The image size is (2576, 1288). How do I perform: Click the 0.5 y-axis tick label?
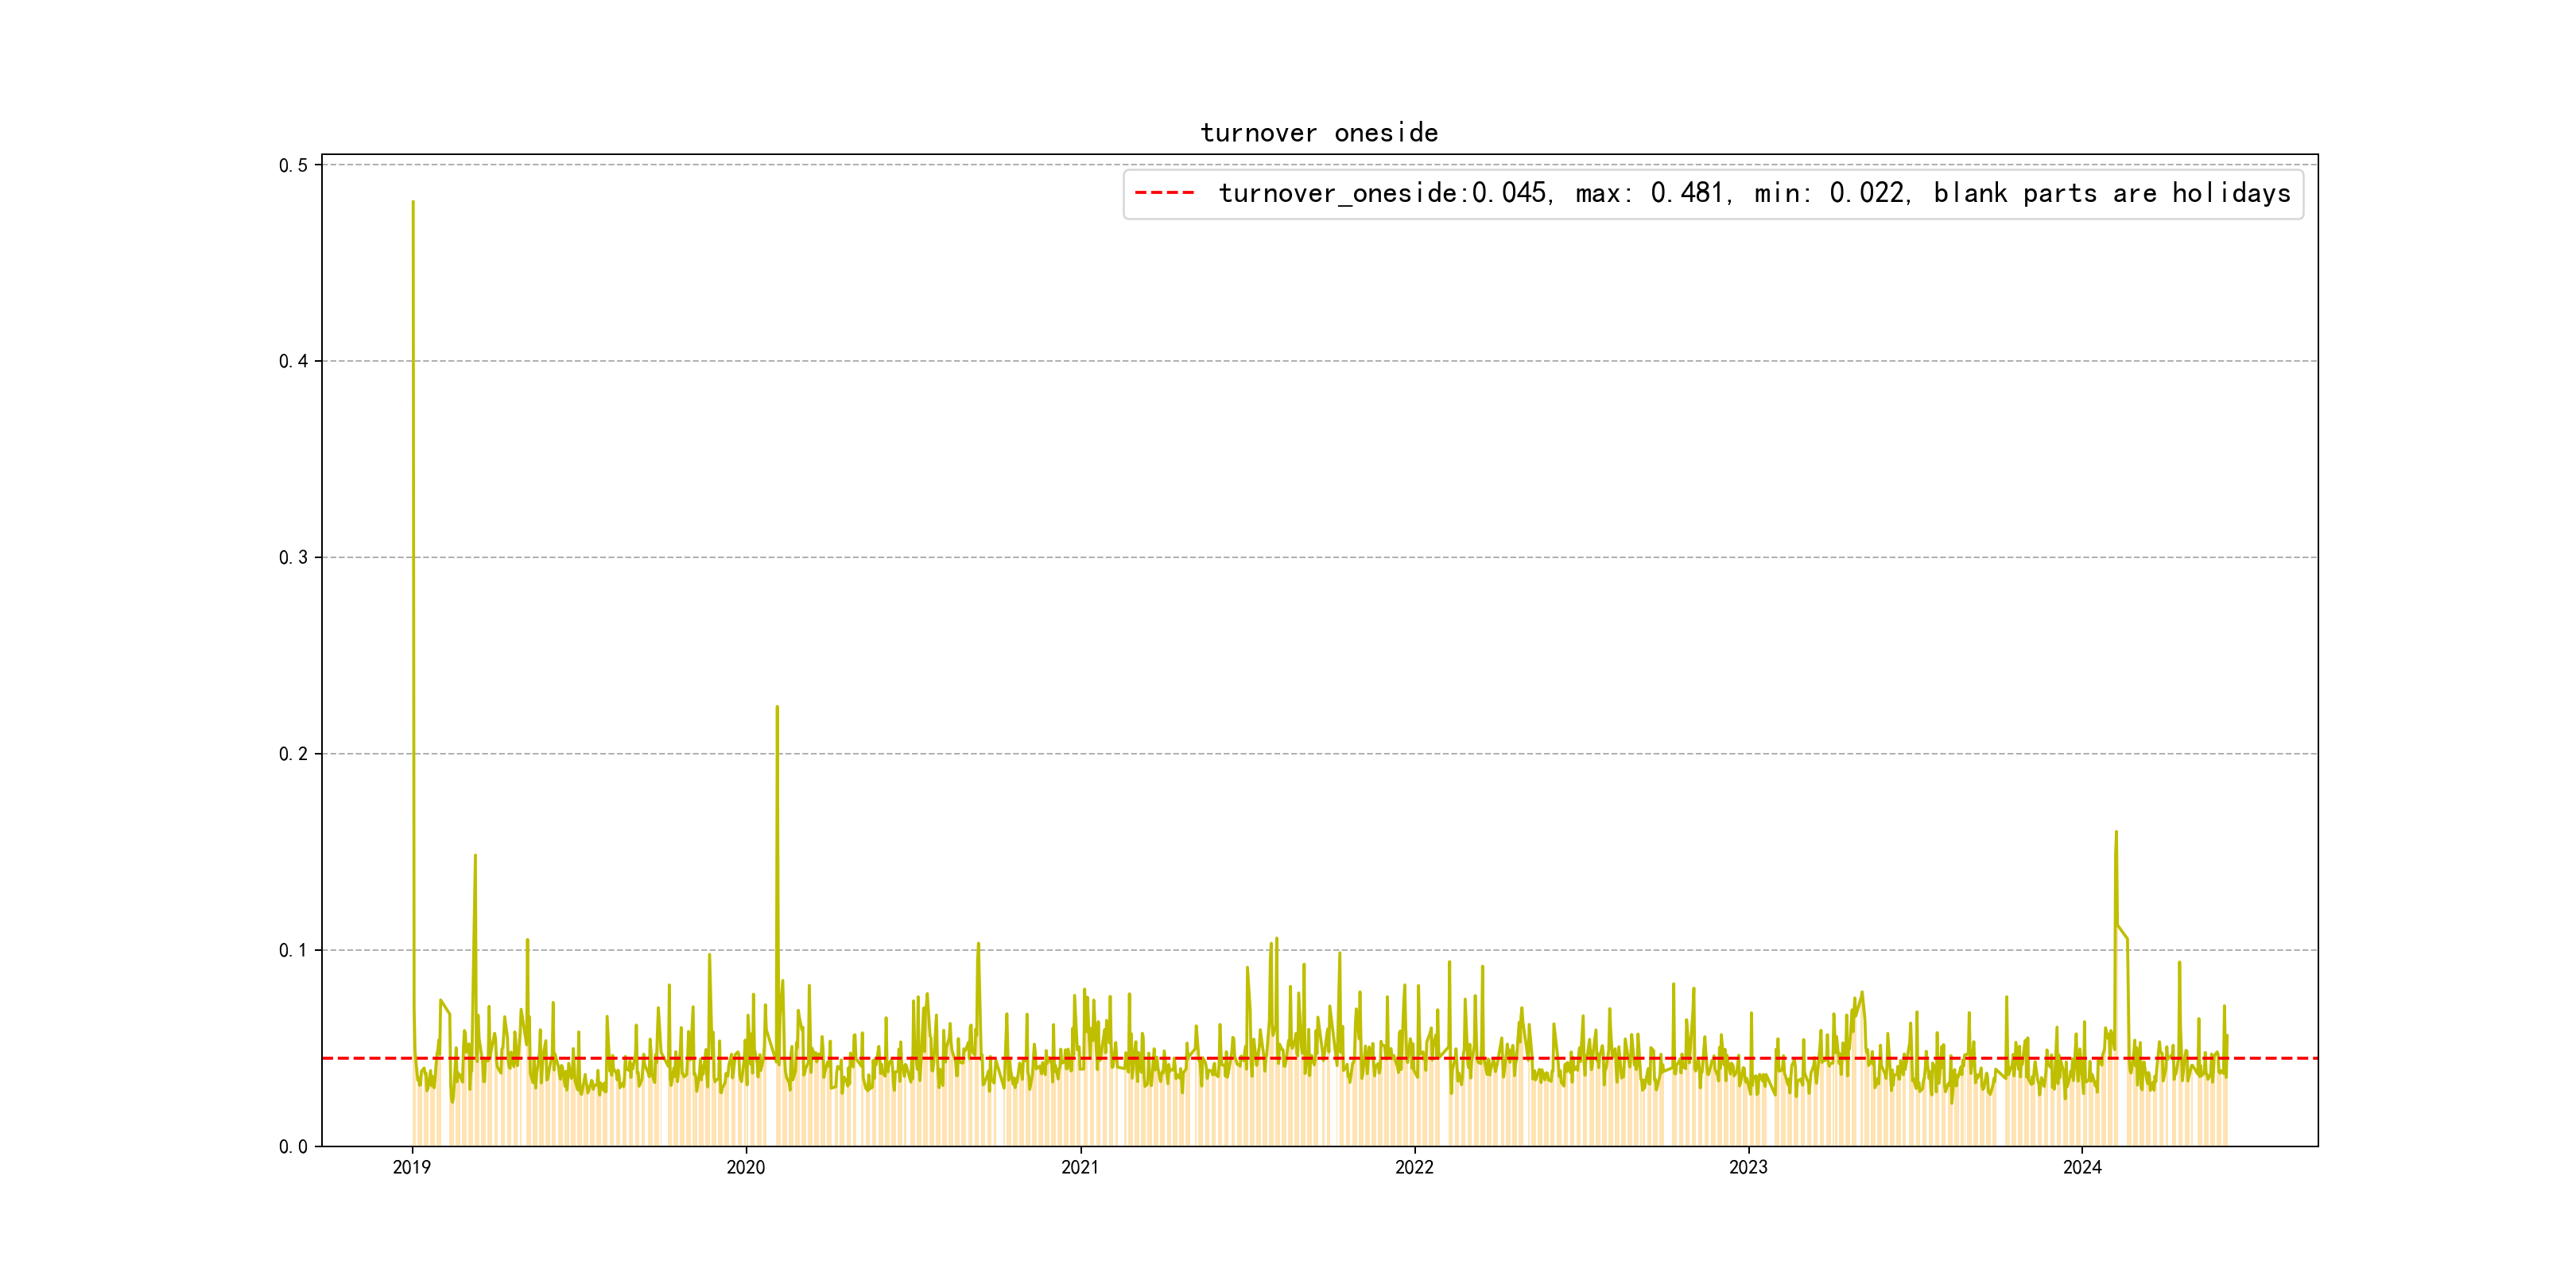point(293,165)
